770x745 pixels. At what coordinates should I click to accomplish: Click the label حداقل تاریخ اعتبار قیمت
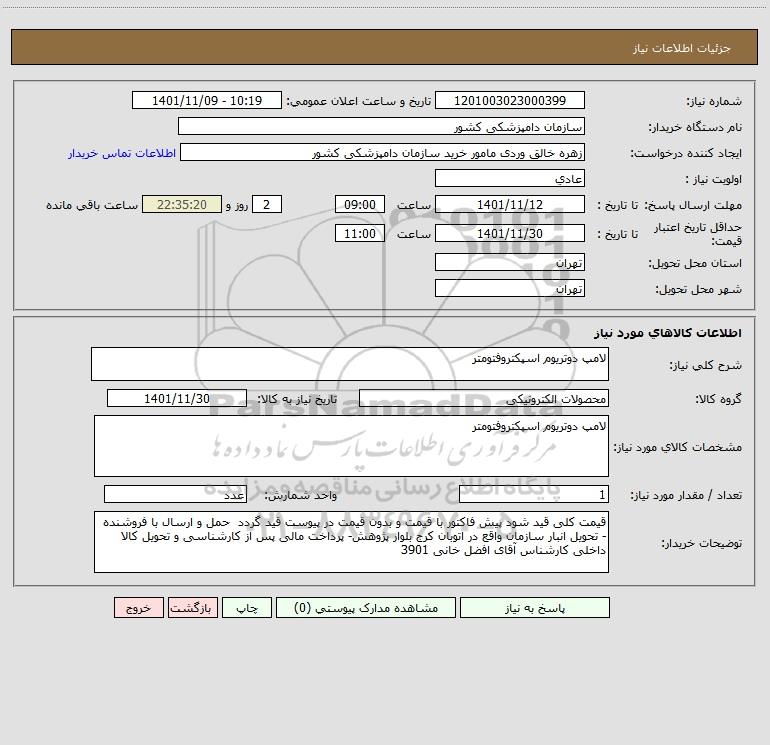point(698,234)
